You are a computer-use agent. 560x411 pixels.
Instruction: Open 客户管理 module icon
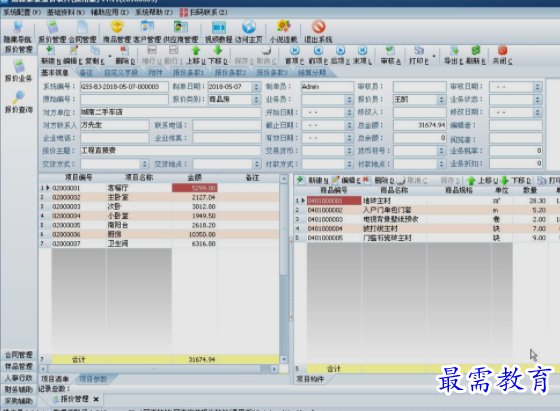[x=147, y=31]
